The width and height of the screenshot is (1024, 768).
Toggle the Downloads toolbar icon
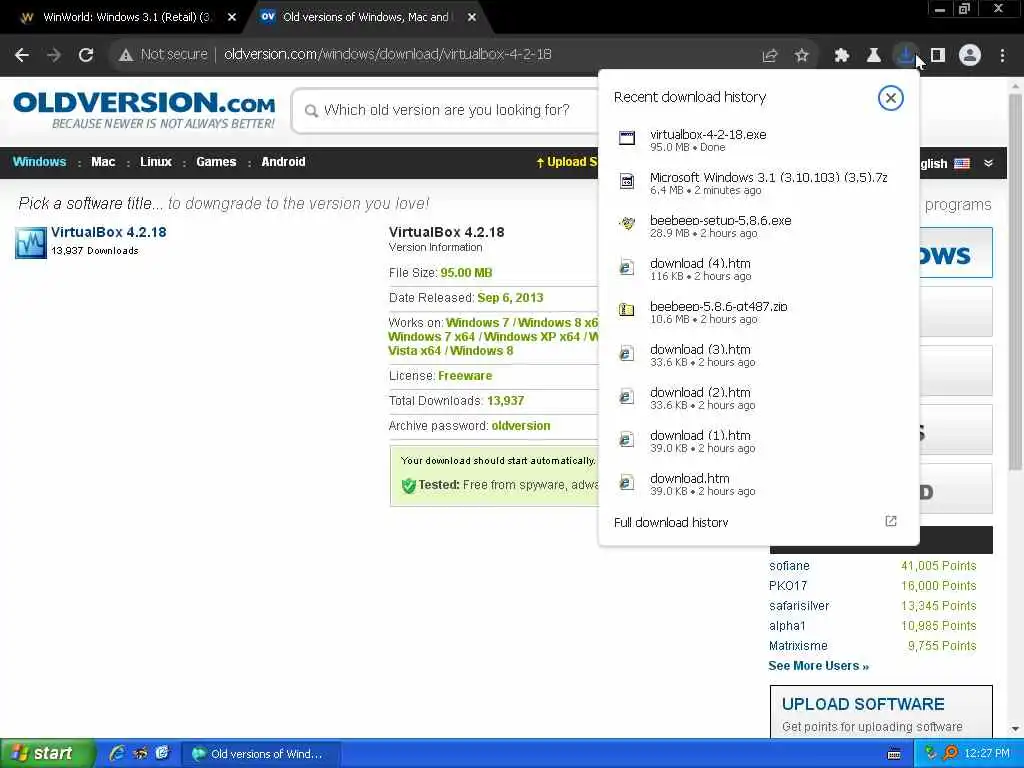[x=906, y=56]
